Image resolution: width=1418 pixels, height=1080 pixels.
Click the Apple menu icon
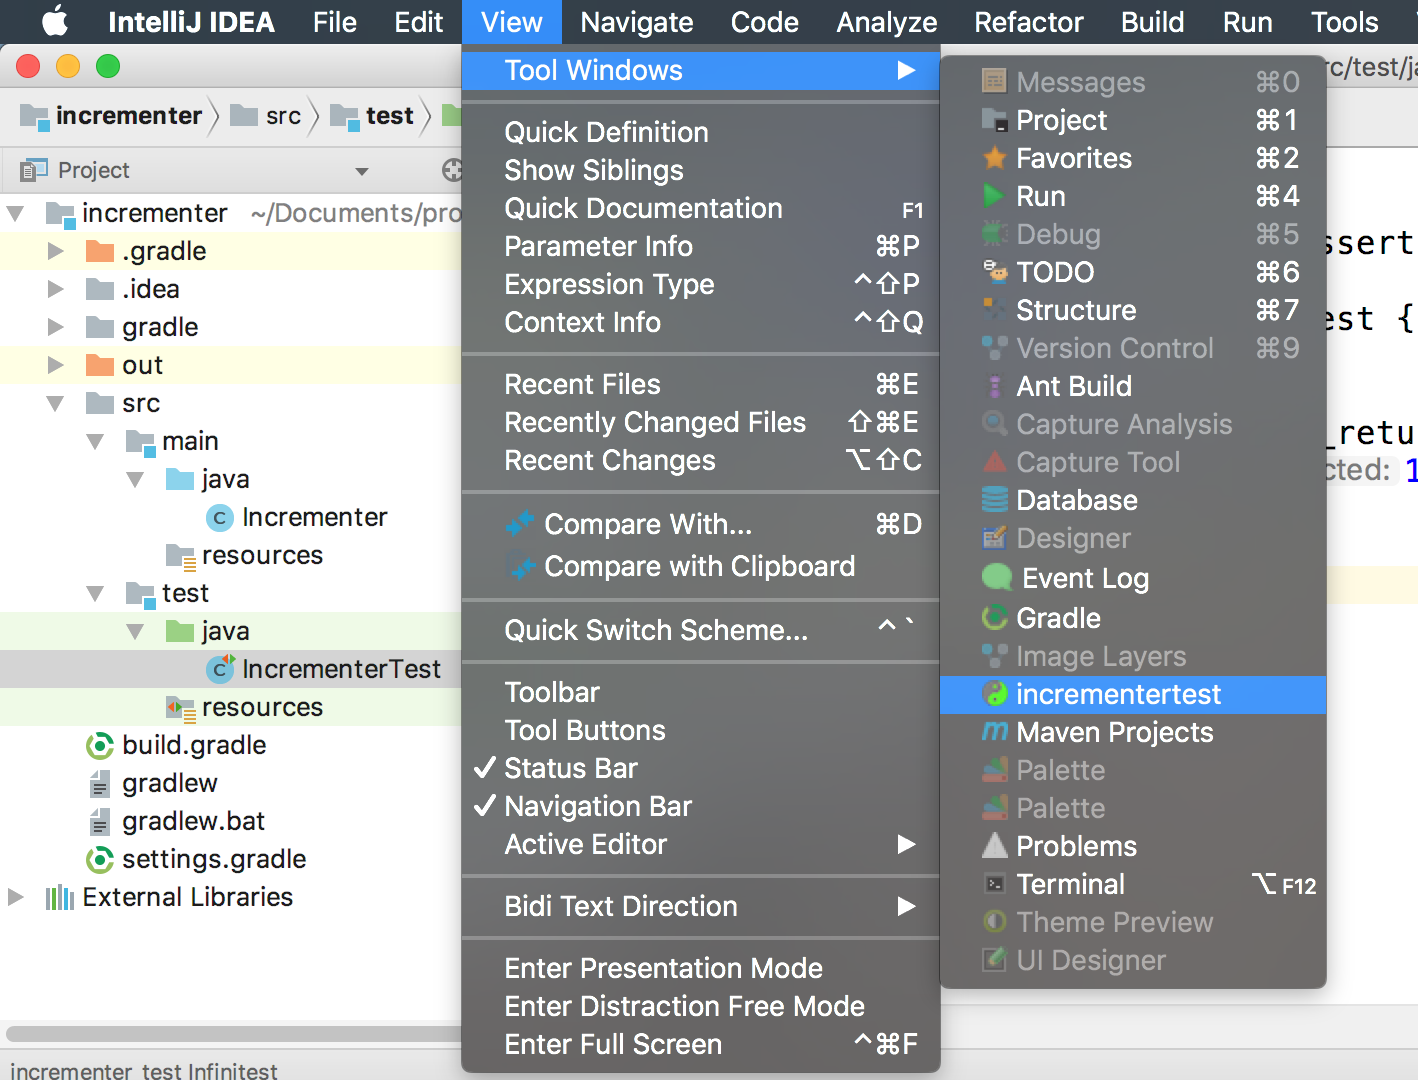55,20
